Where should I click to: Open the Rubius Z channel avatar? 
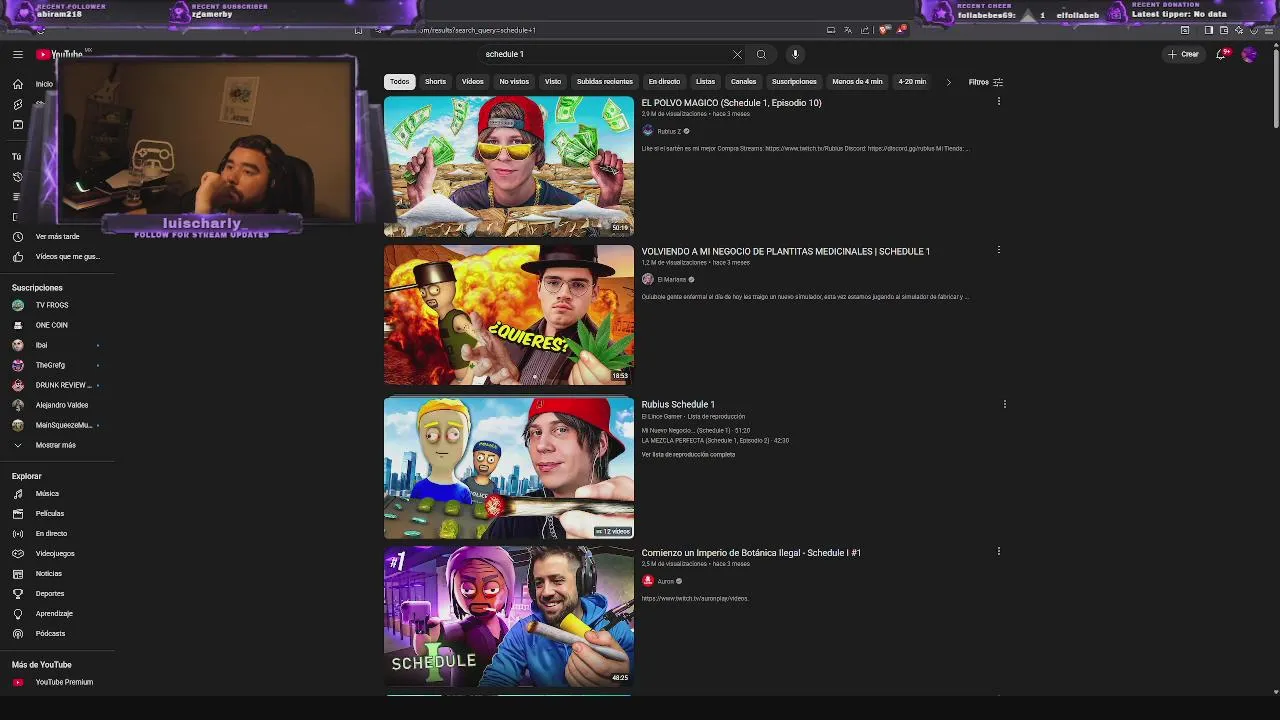[x=647, y=131]
